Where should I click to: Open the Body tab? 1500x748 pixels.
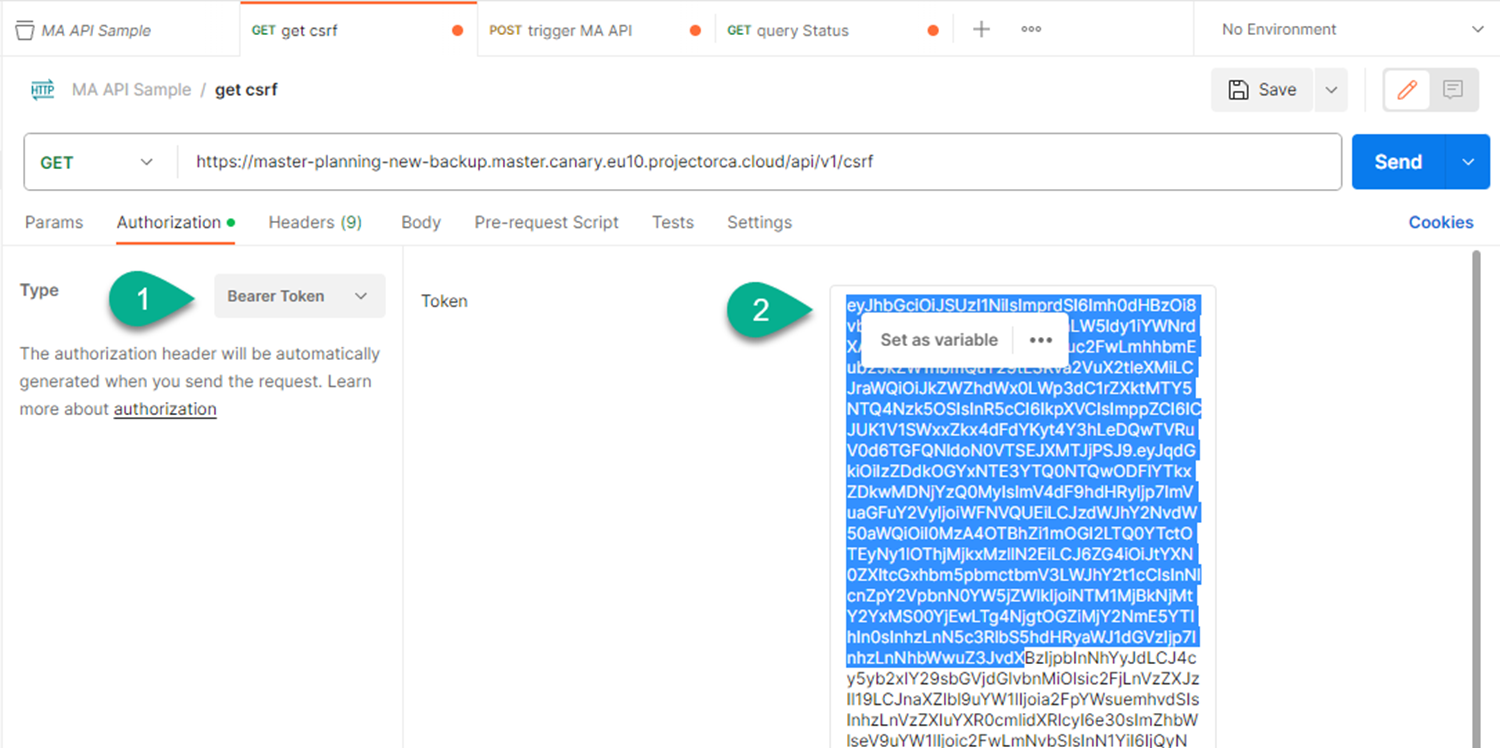click(421, 222)
